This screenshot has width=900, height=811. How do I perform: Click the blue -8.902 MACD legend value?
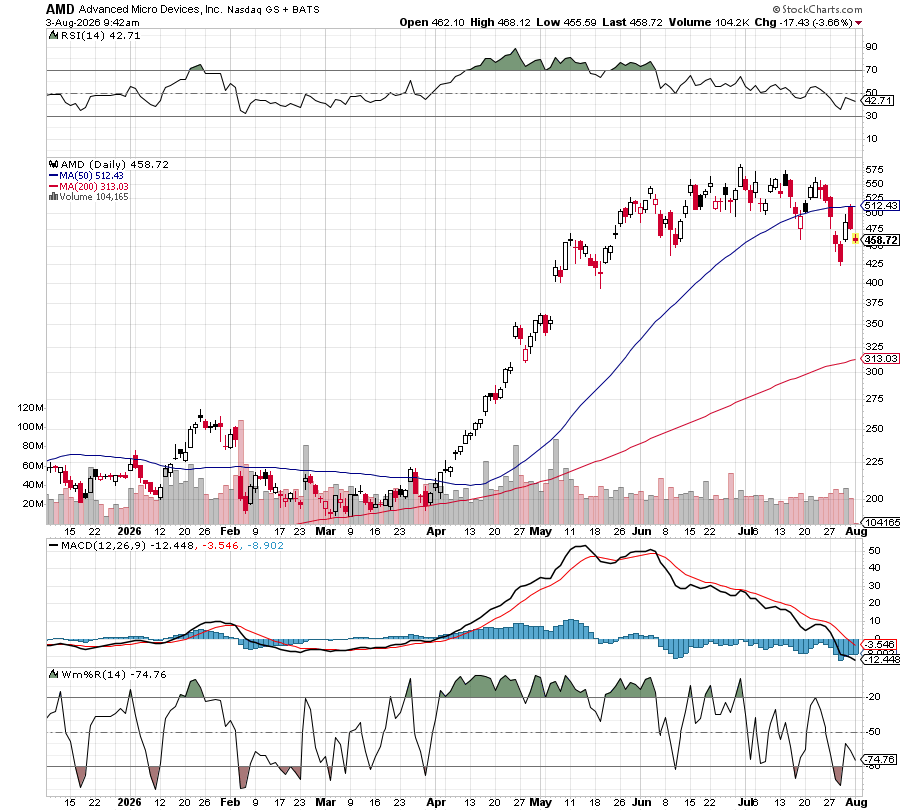point(265,545)
